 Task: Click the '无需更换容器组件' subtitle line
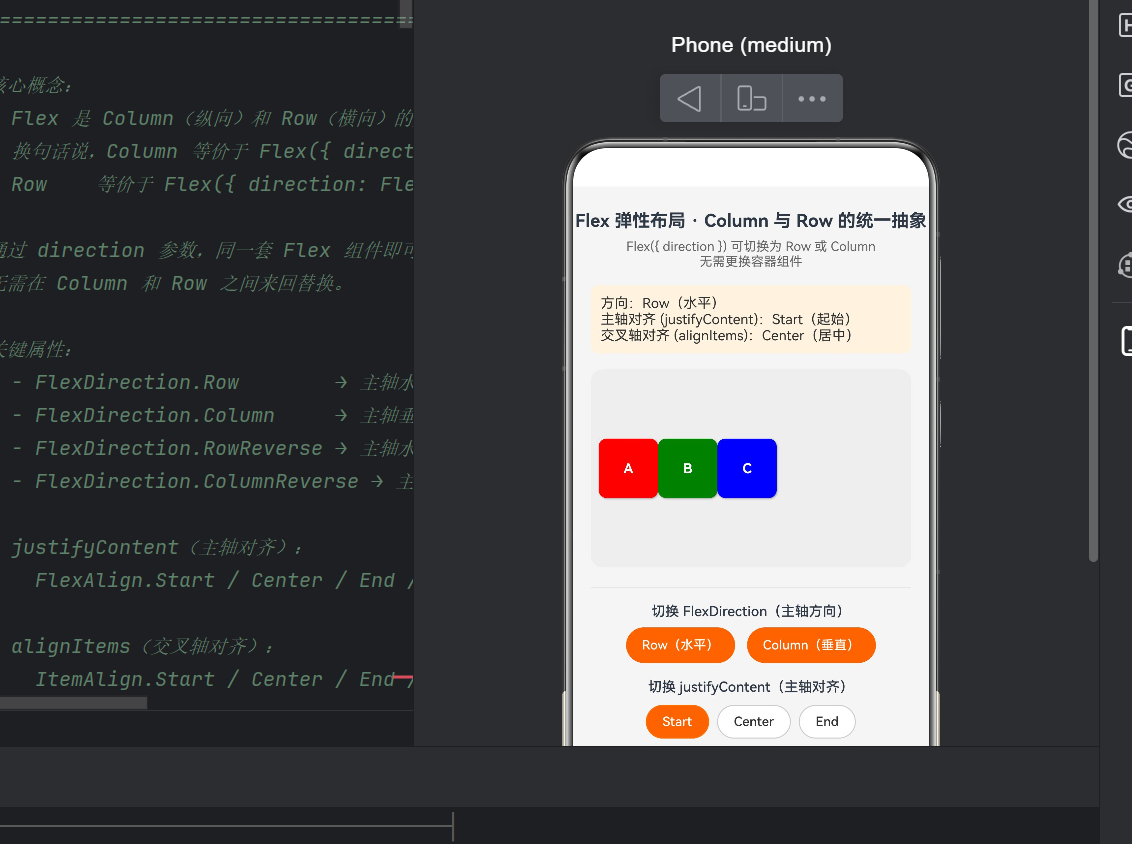point(751,261)
